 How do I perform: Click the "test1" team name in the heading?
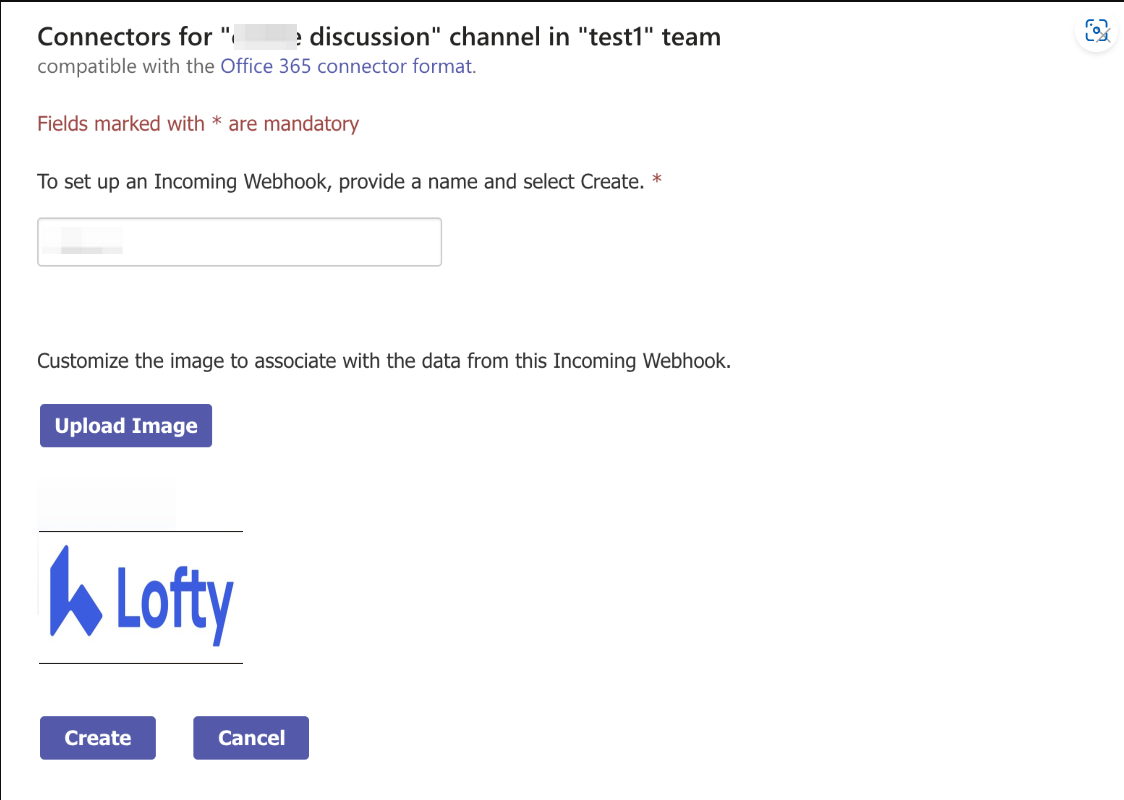click(620, 37)
